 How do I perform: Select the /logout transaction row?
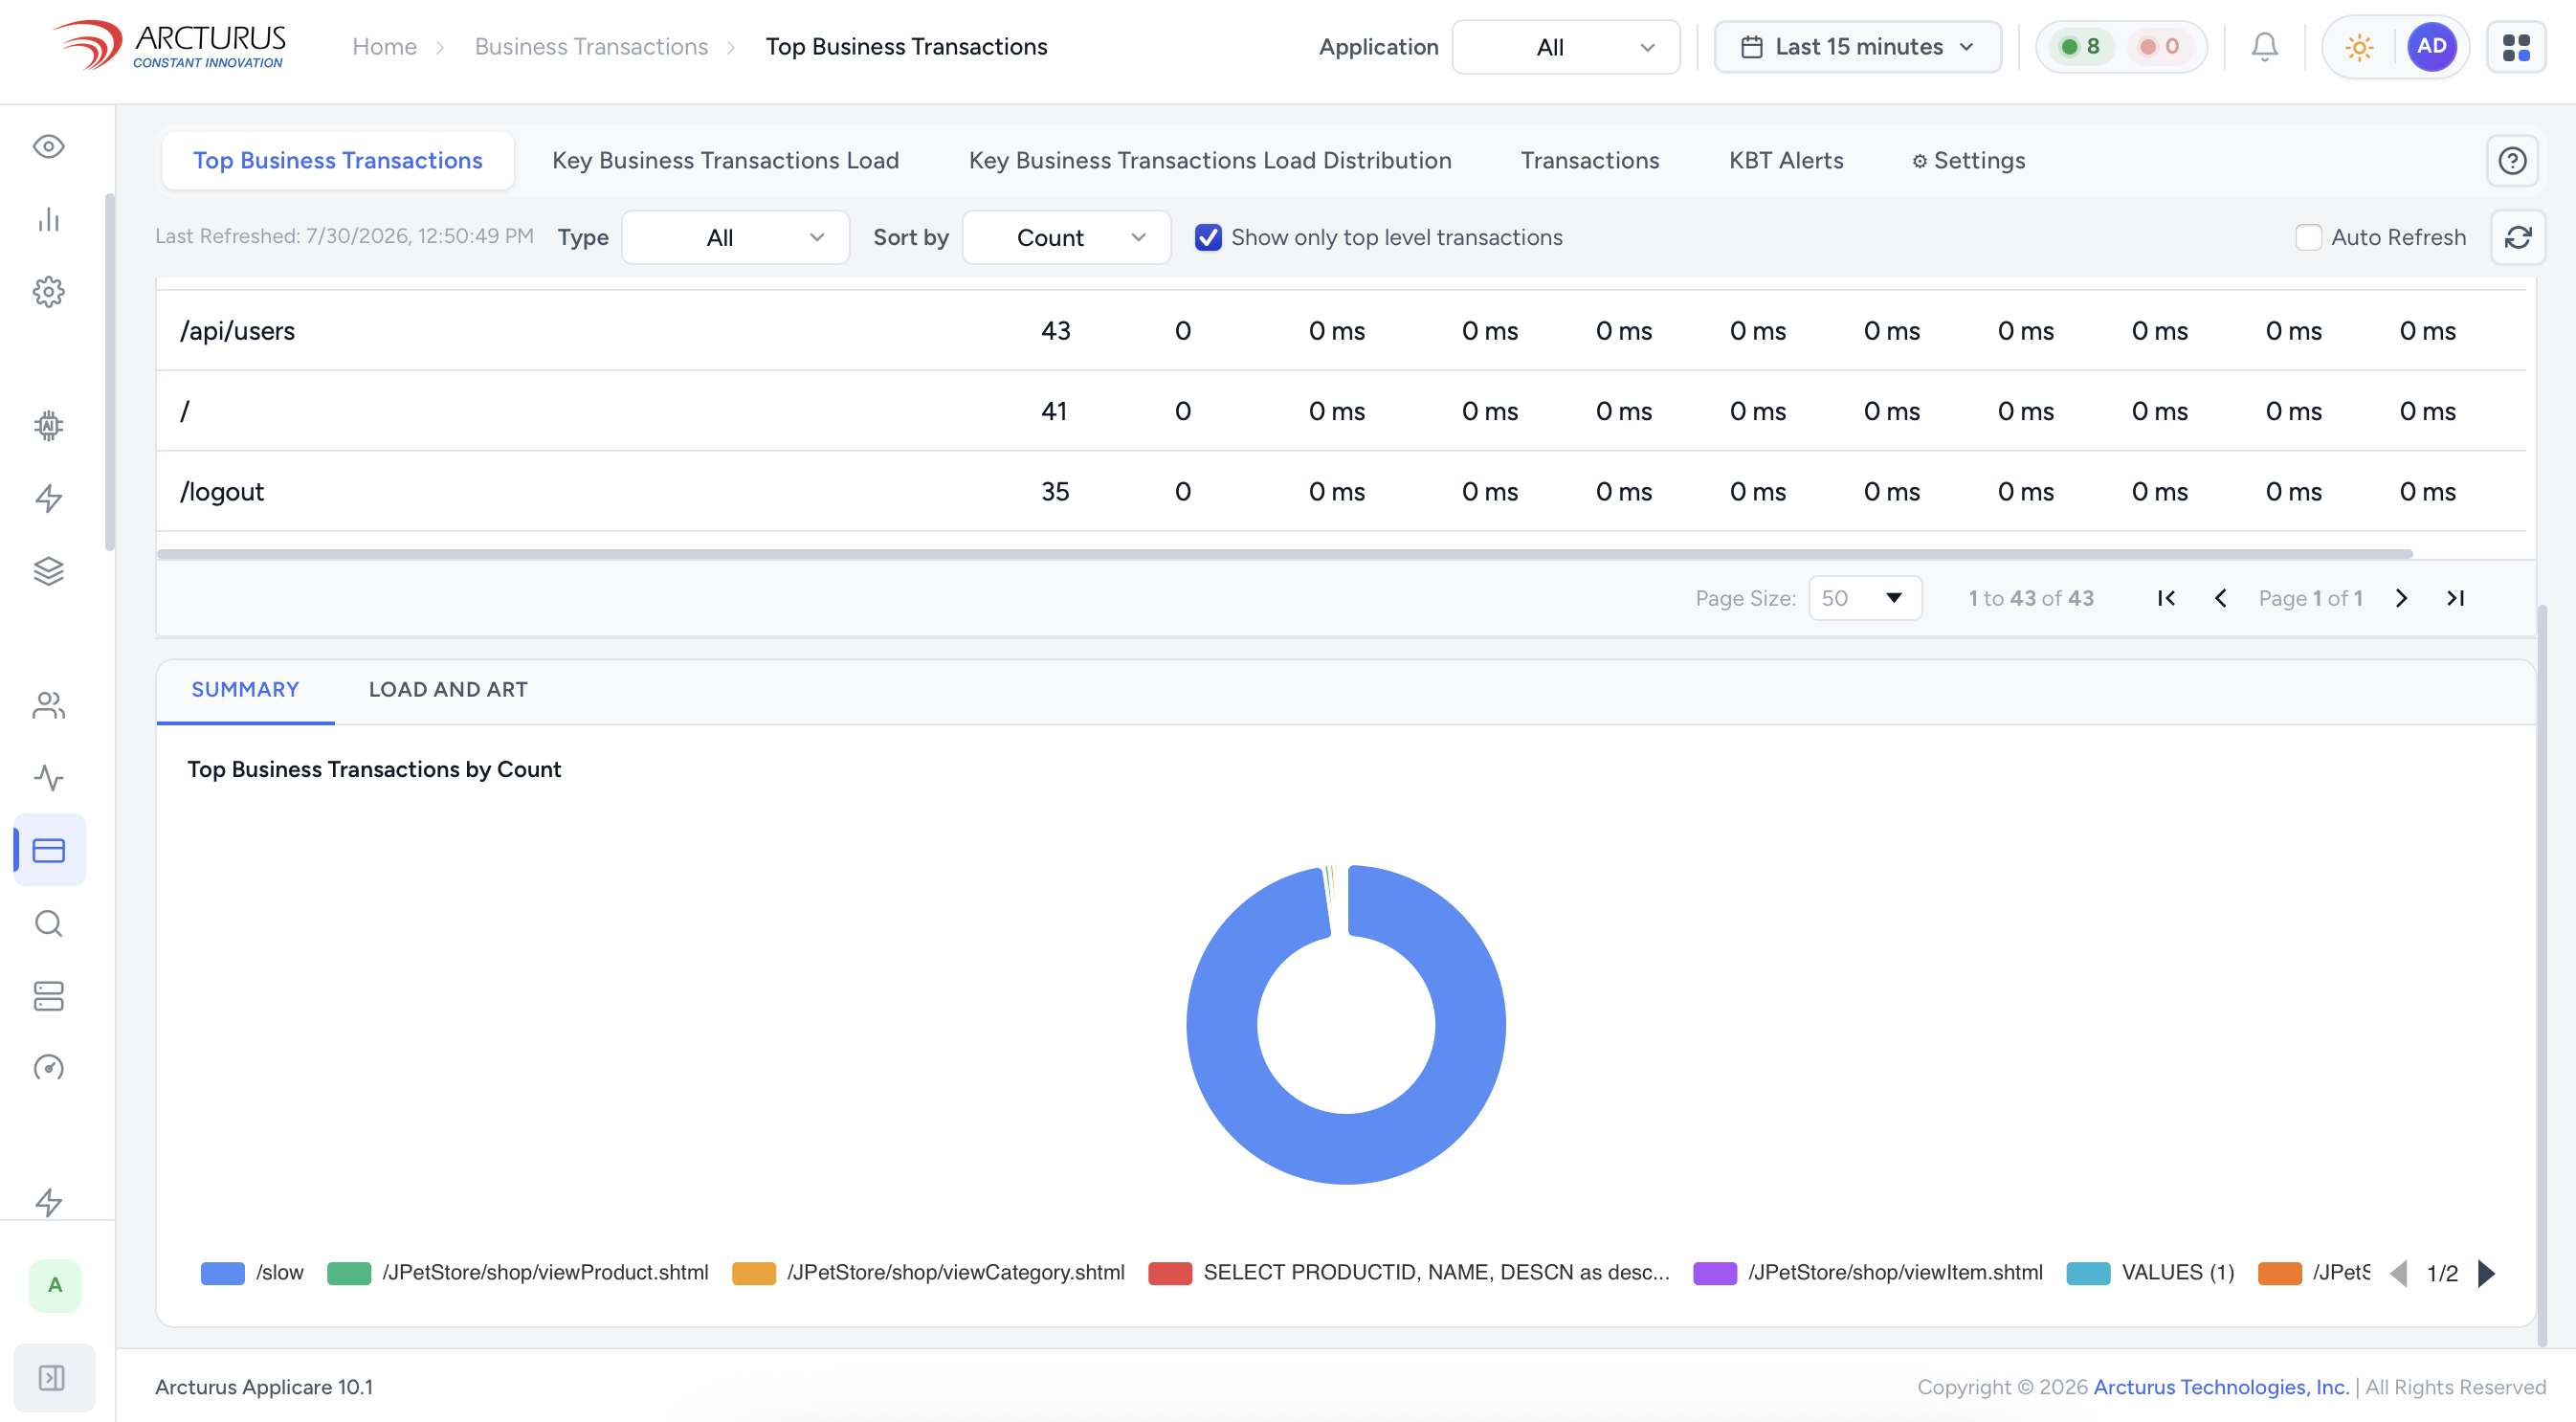click(1341, 492)
